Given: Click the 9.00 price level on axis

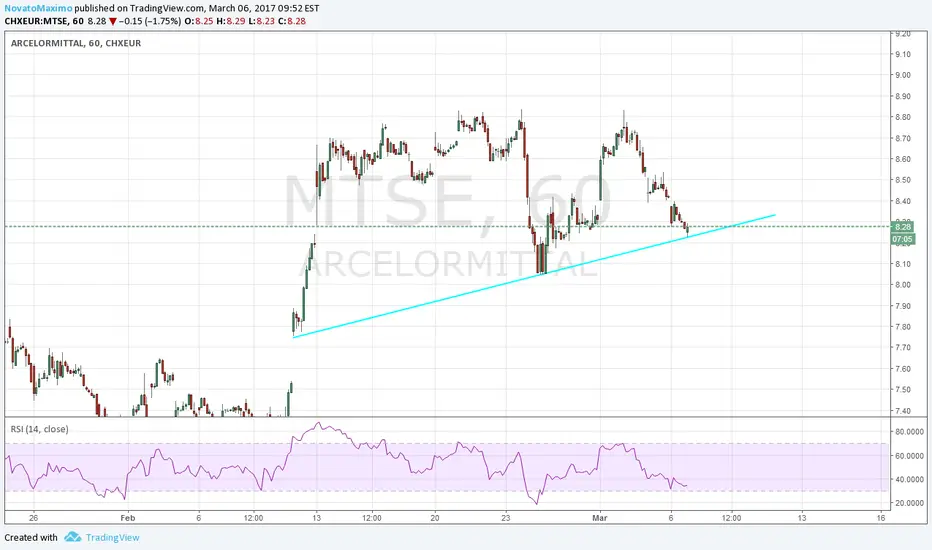Looking at the screenshot, I should click(903, 75).
